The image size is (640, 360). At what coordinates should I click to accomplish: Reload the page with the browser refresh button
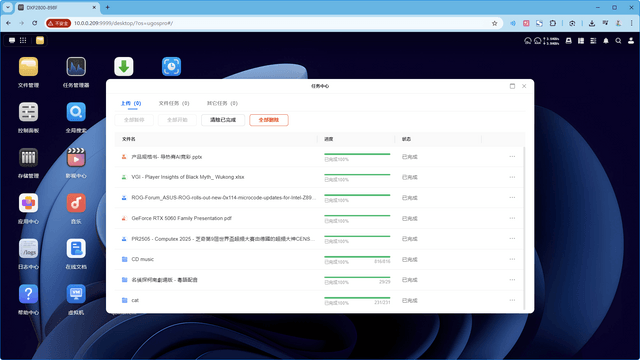tap(35, 23)
